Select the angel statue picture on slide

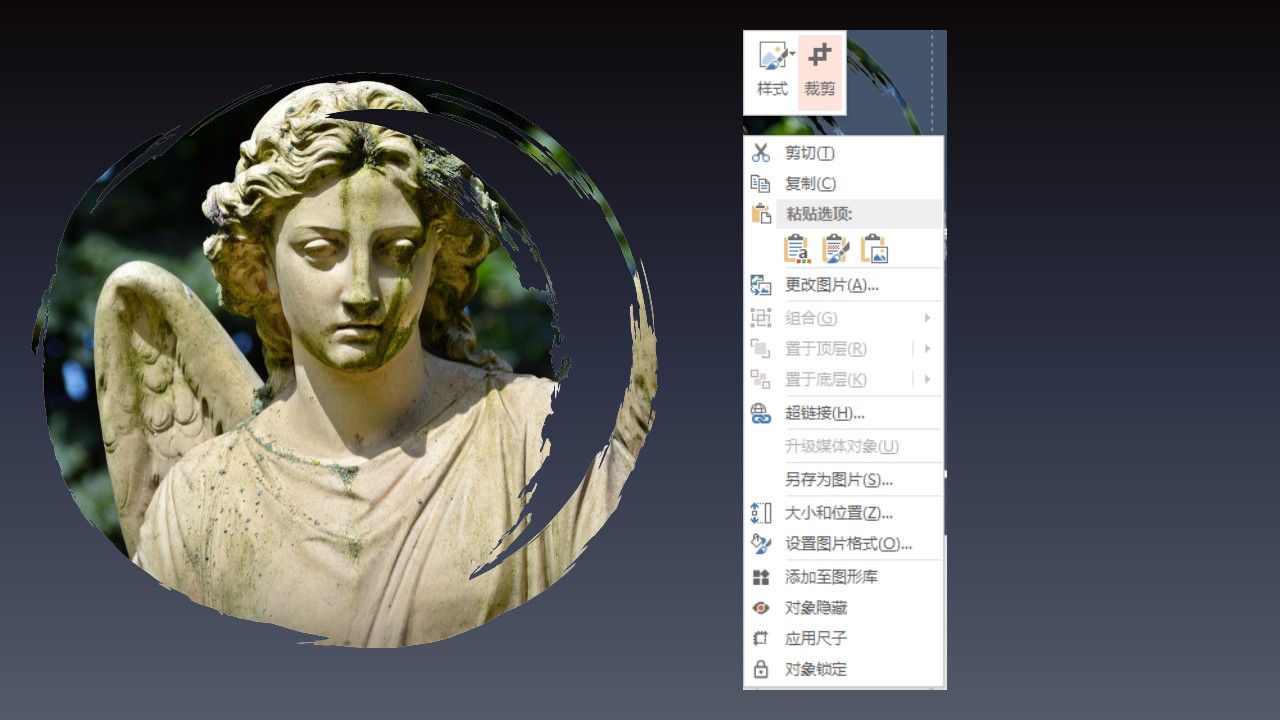[x=345, y=360]
